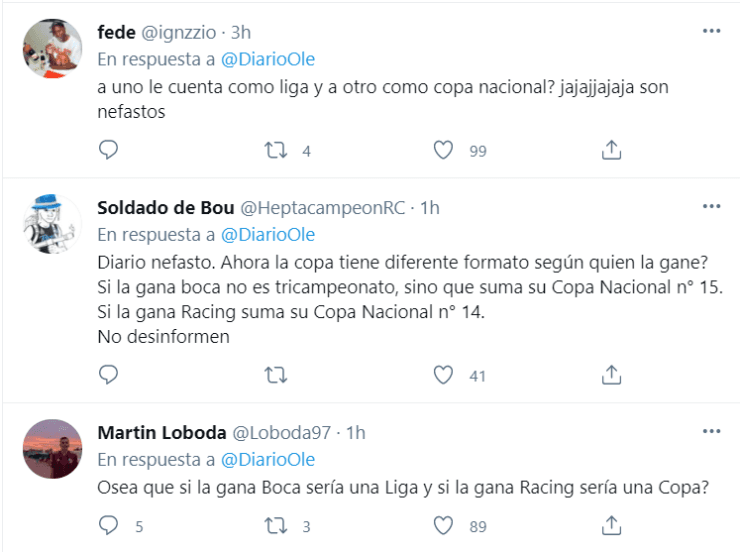
Task: Open @DiarioOle link in fede's reply
Action: click(x=267, y=59)
